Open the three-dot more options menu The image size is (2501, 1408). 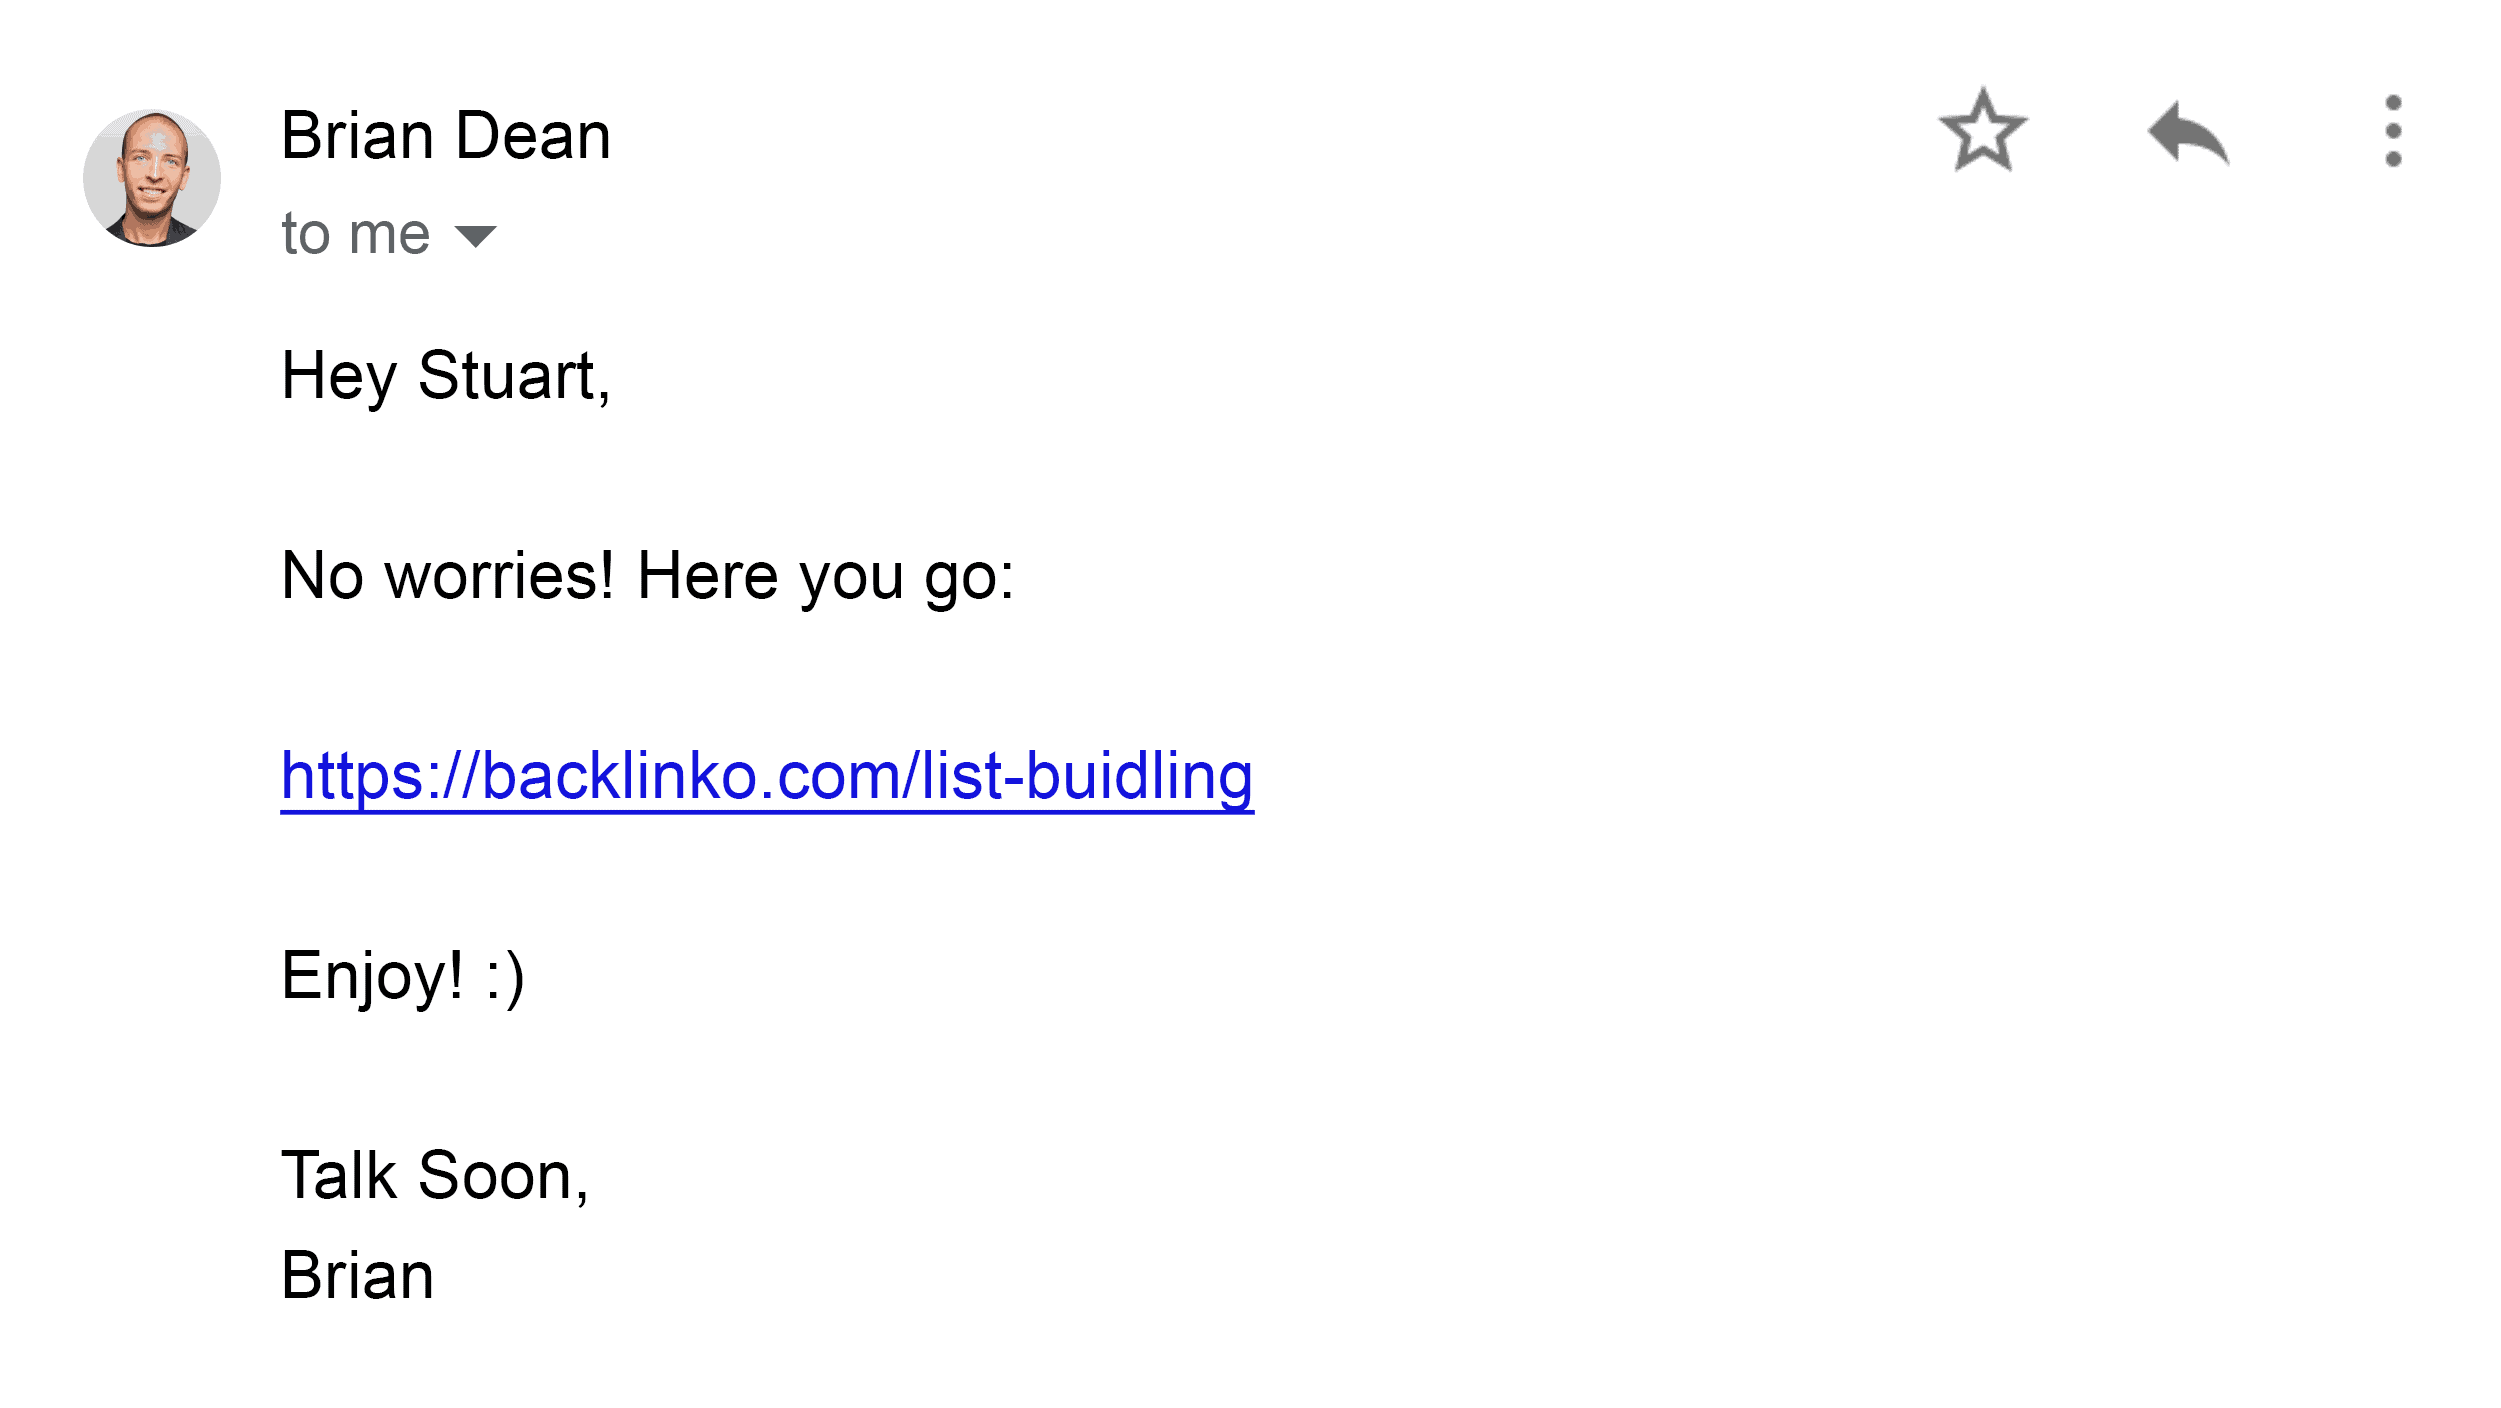click(2393, 131)
